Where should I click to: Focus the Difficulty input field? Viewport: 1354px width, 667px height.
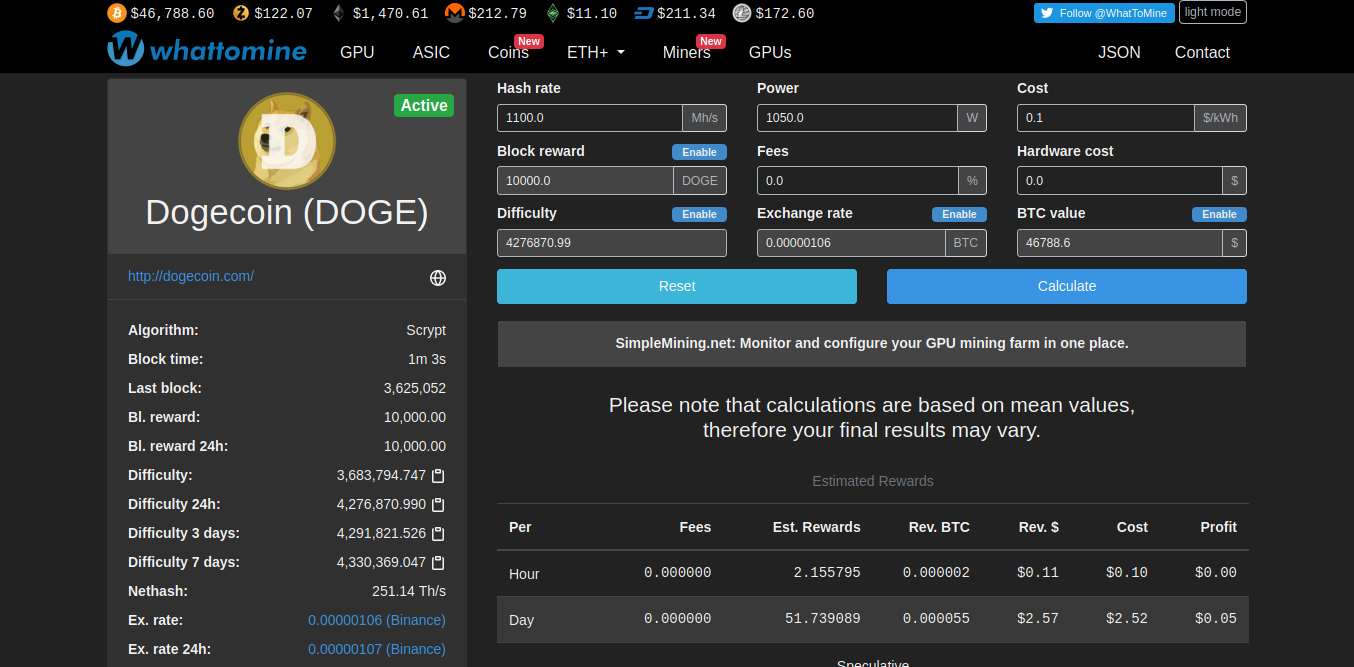(x=612, y=243)
